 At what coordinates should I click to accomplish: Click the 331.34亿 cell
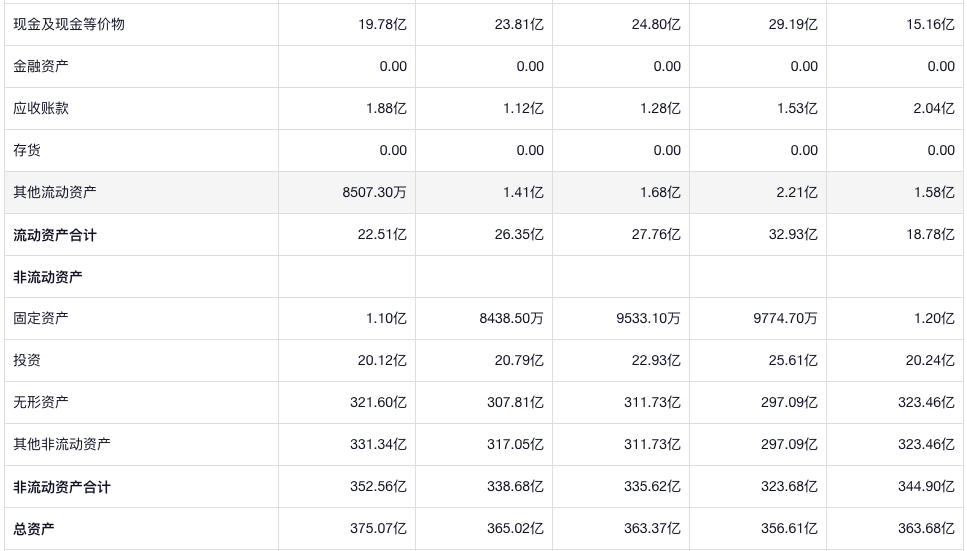[x=378, y=444]
